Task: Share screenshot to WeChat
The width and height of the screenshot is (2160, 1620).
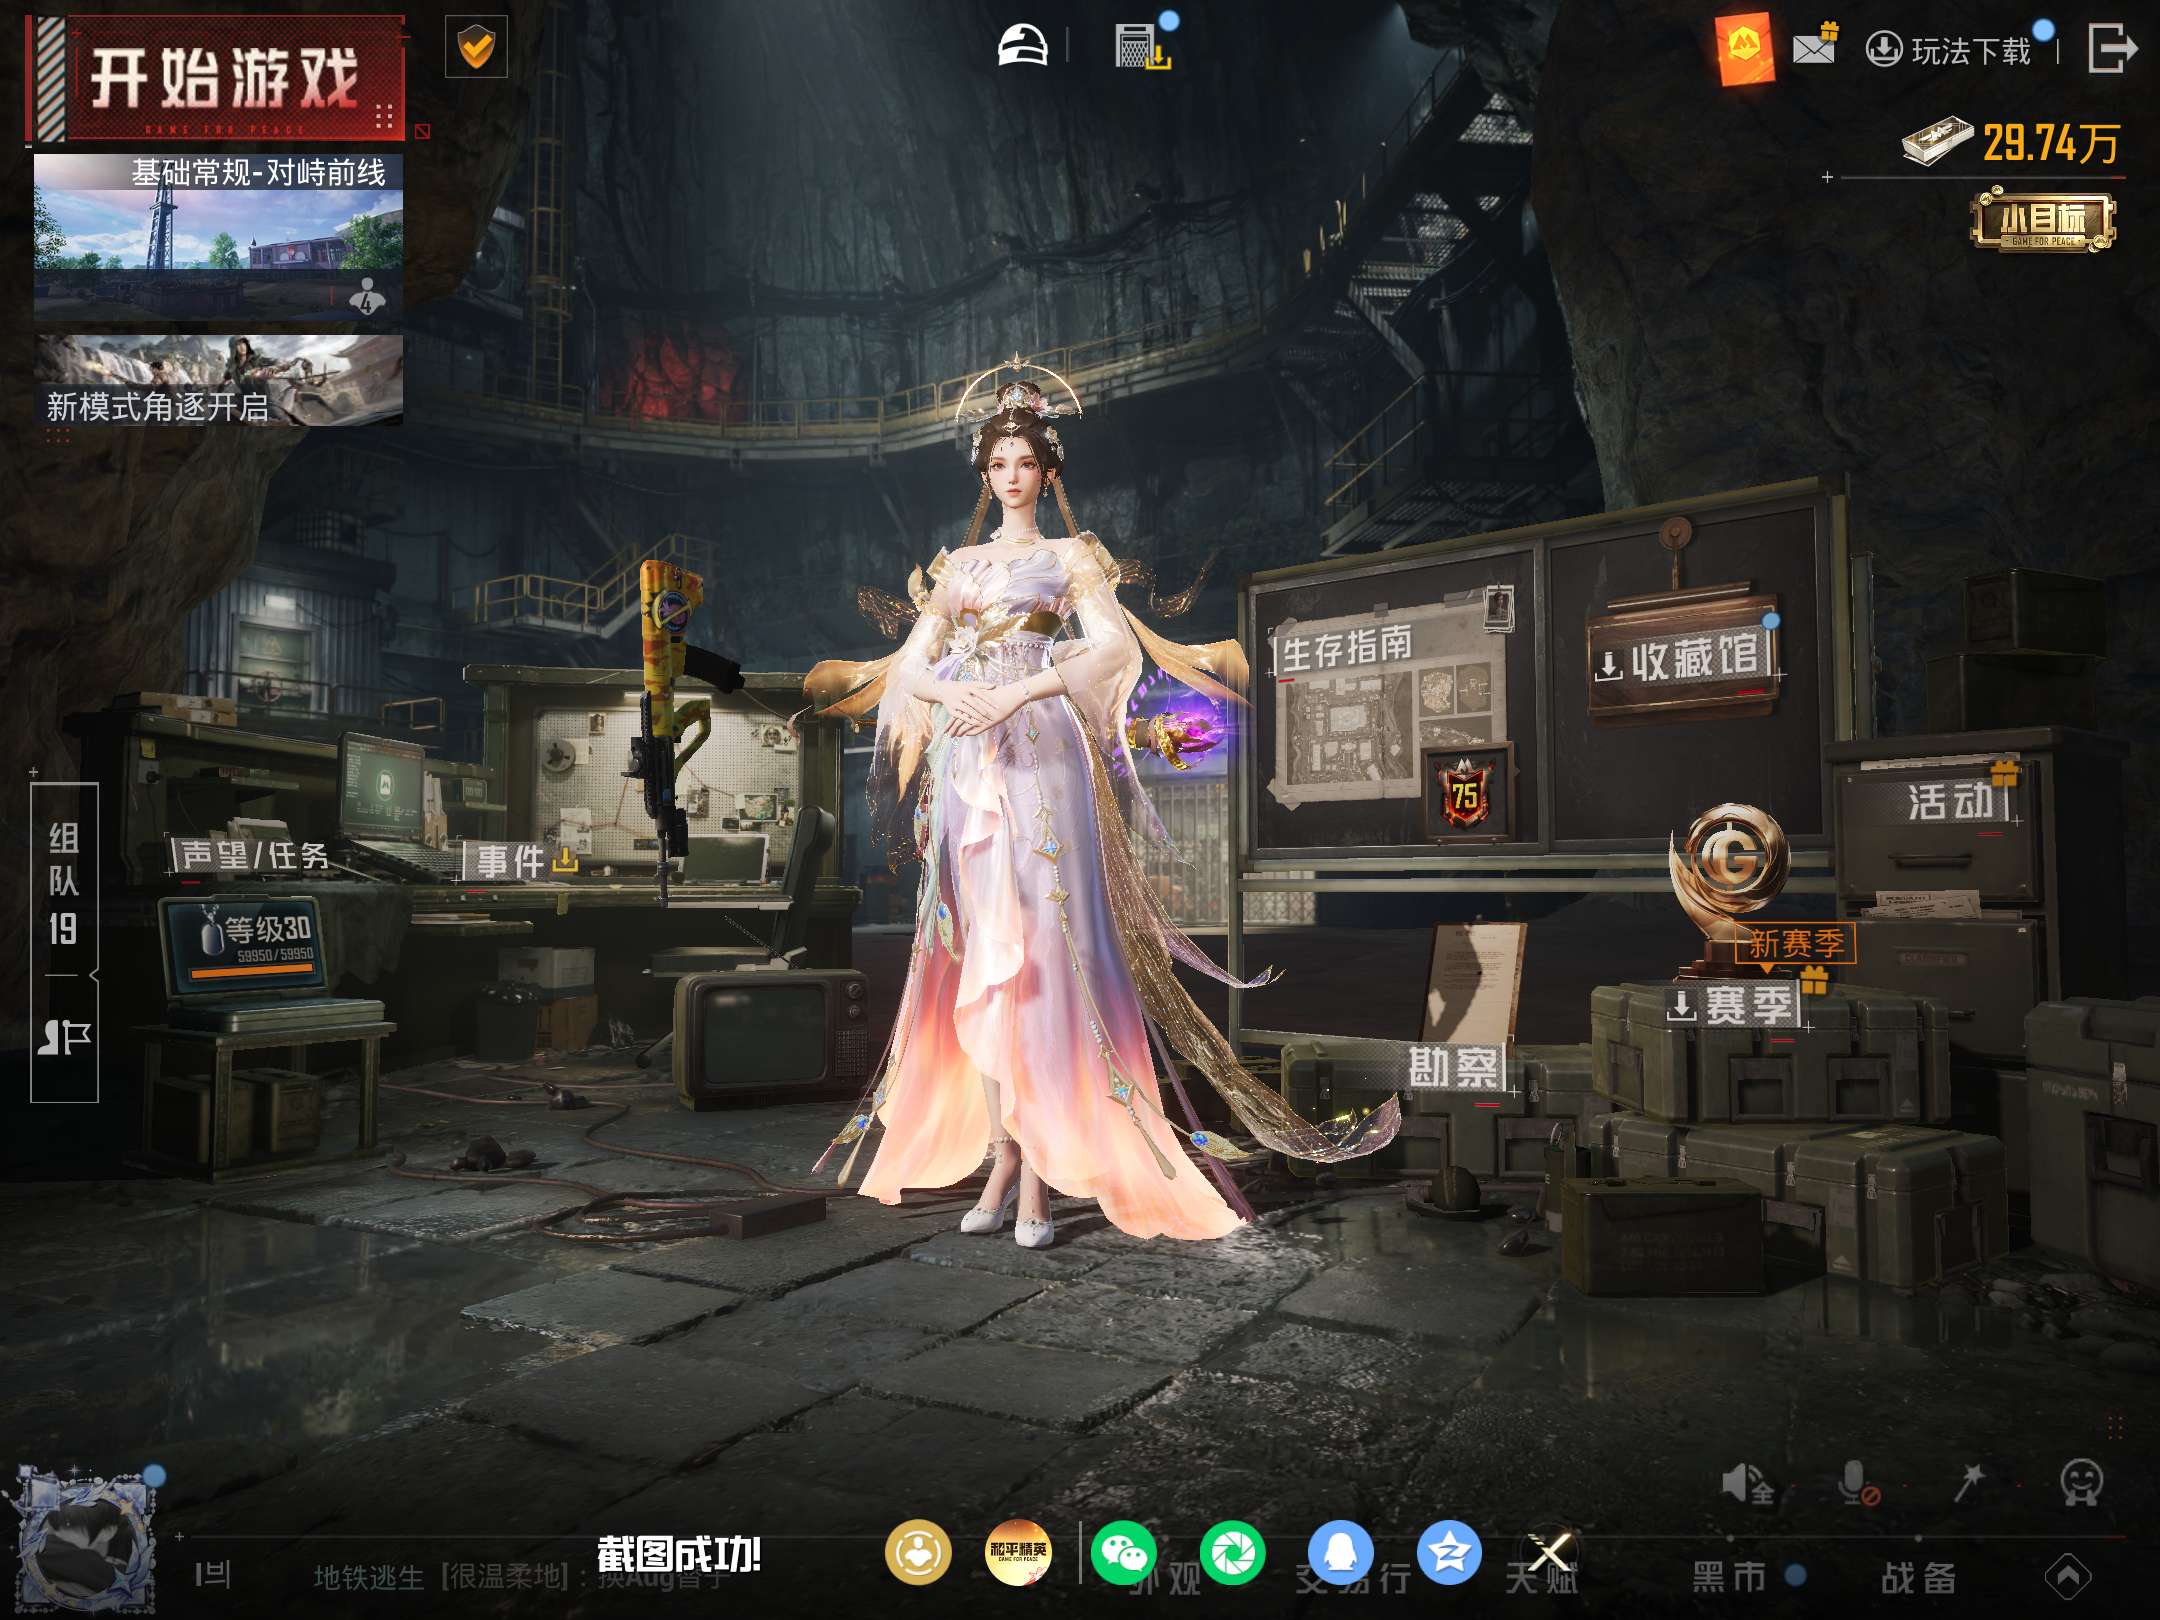Action: click(1123, 1553)
